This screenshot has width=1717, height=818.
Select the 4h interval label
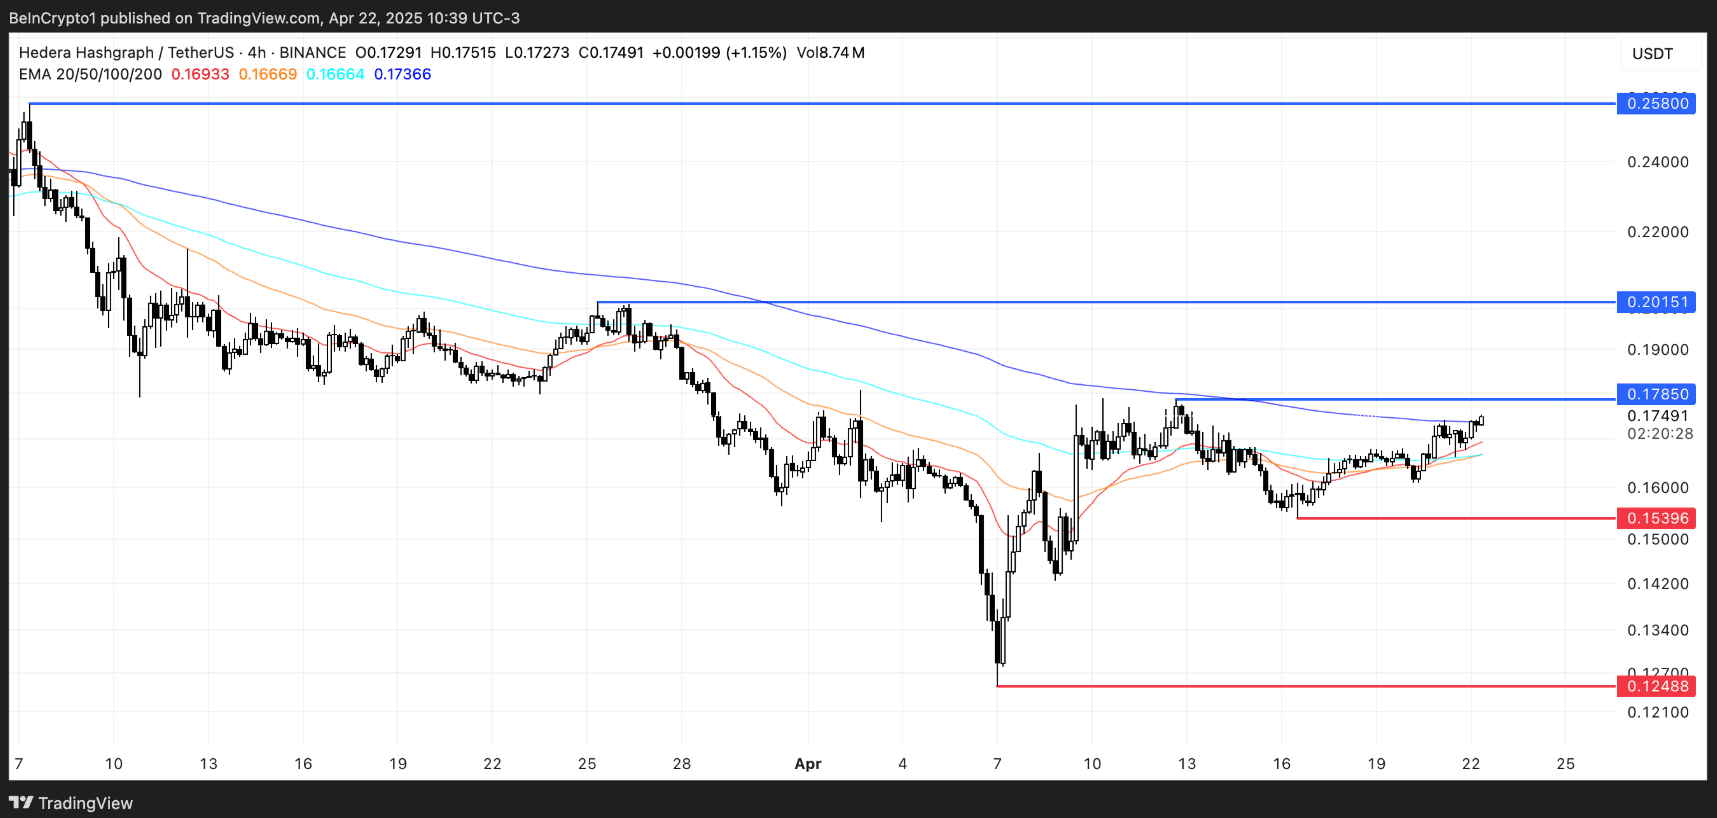point(257,52)
